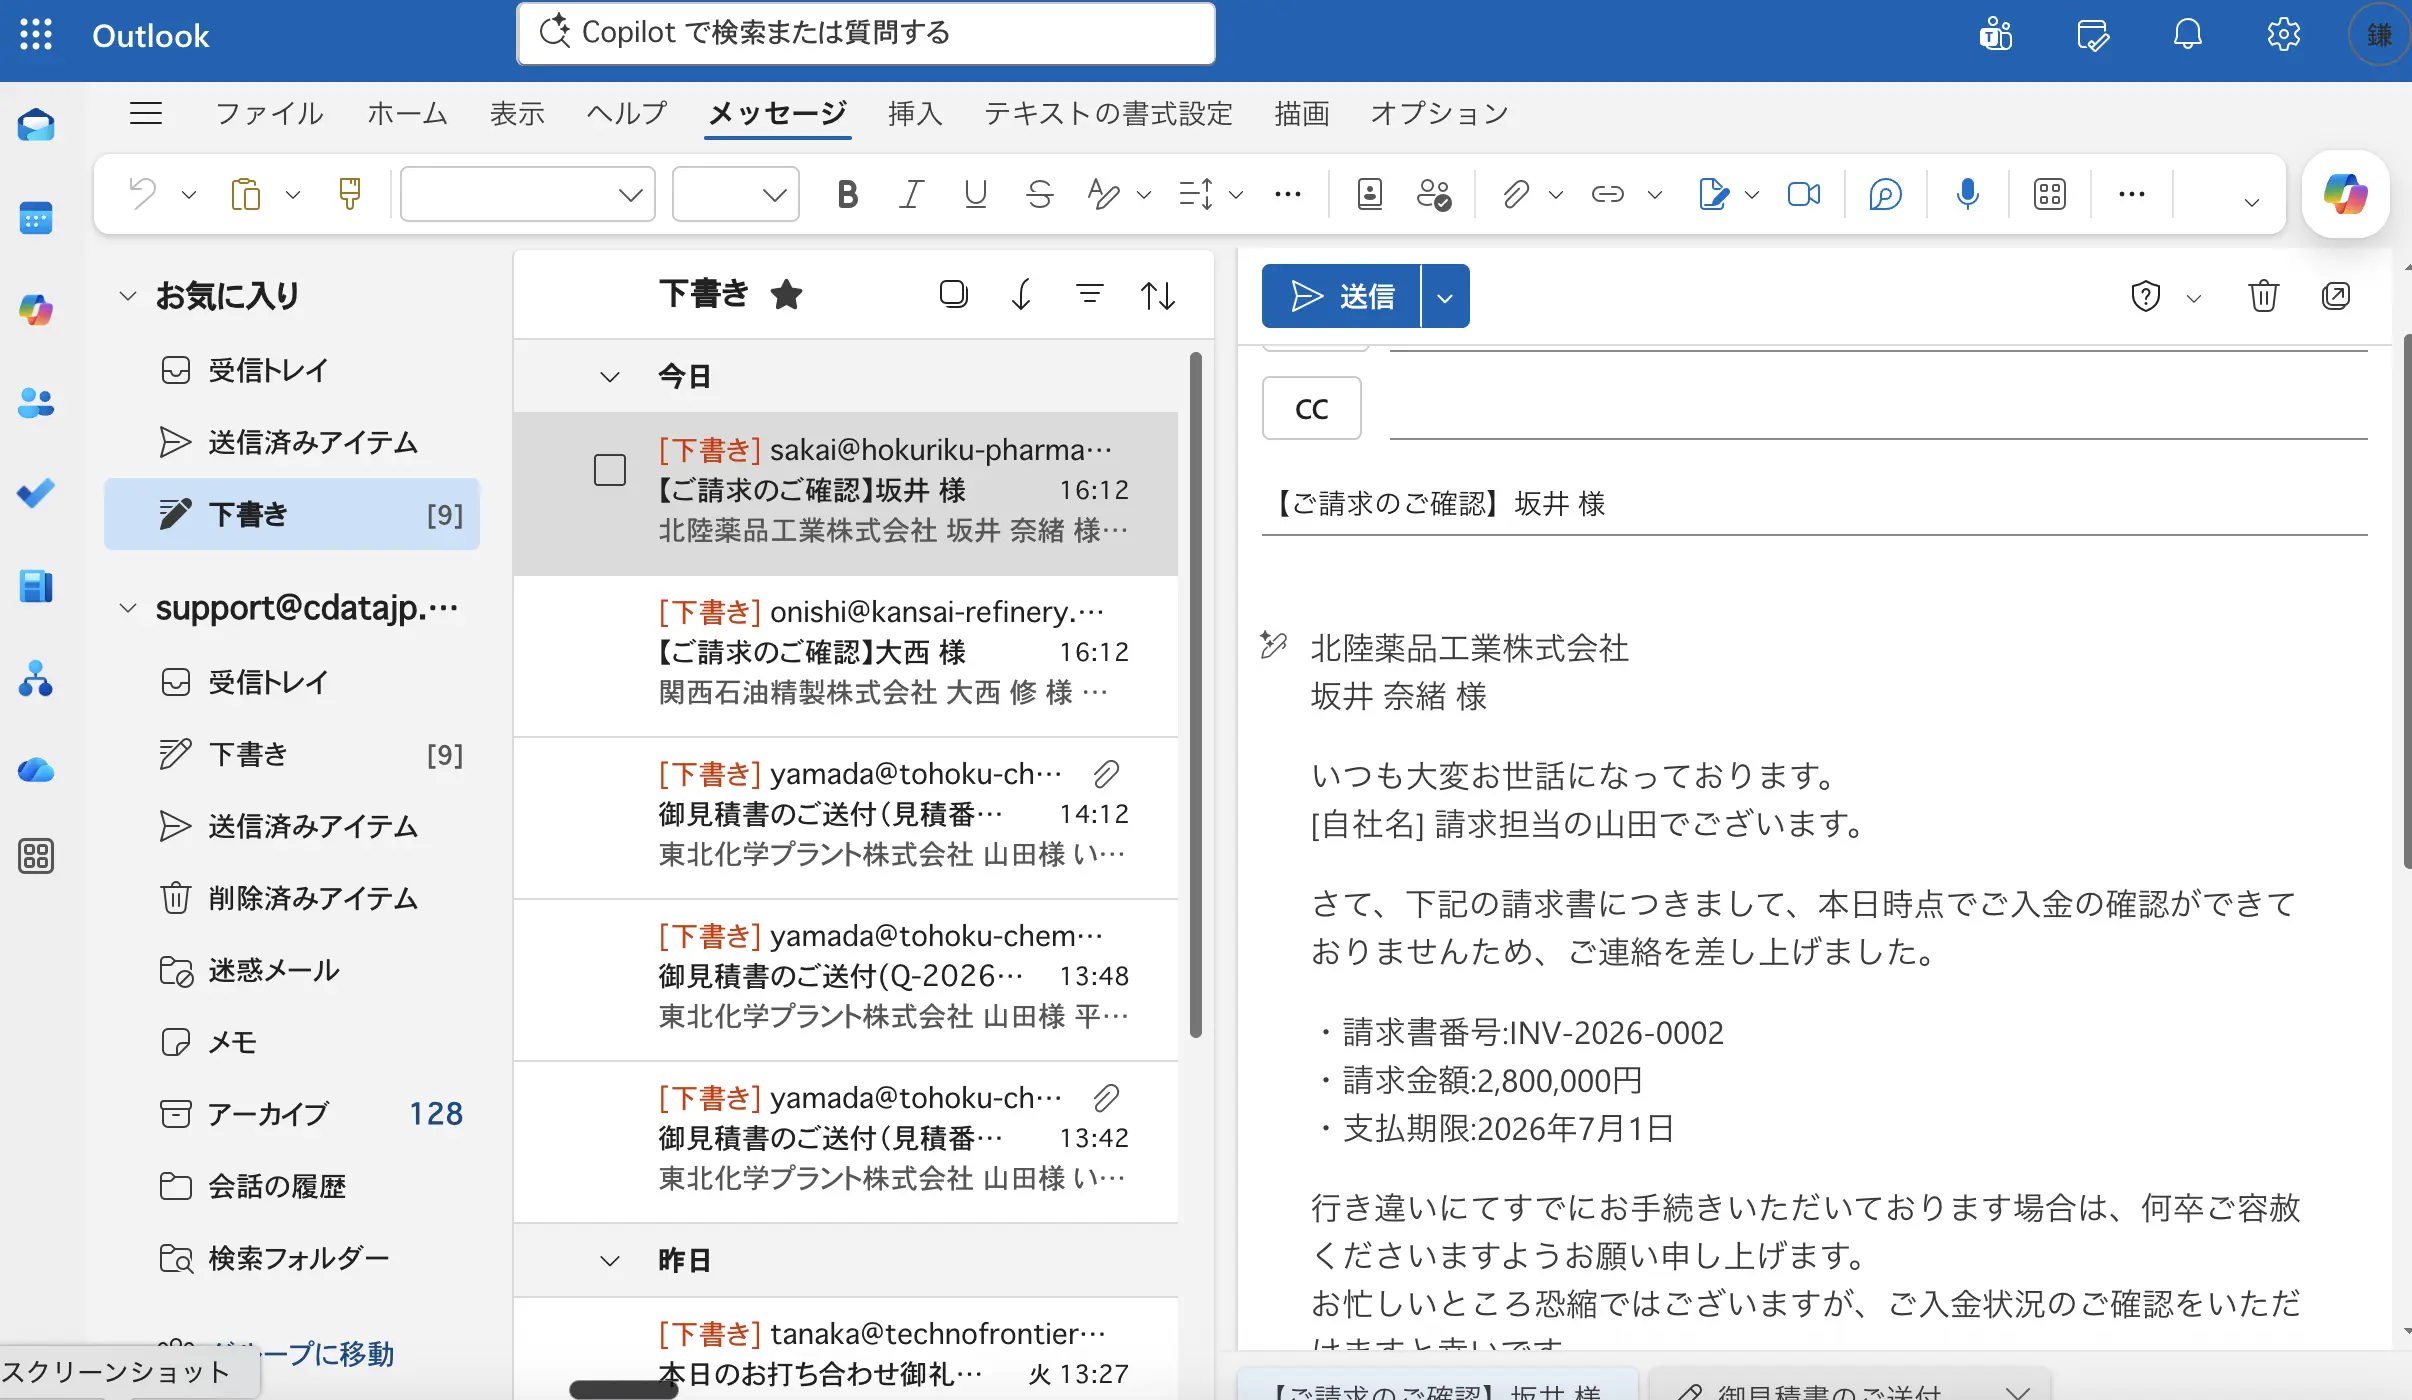The height and width of the screenshot is (1400, 2412).
Task: Toggle strikethrough formatting
Action: tap(1040, 193)
